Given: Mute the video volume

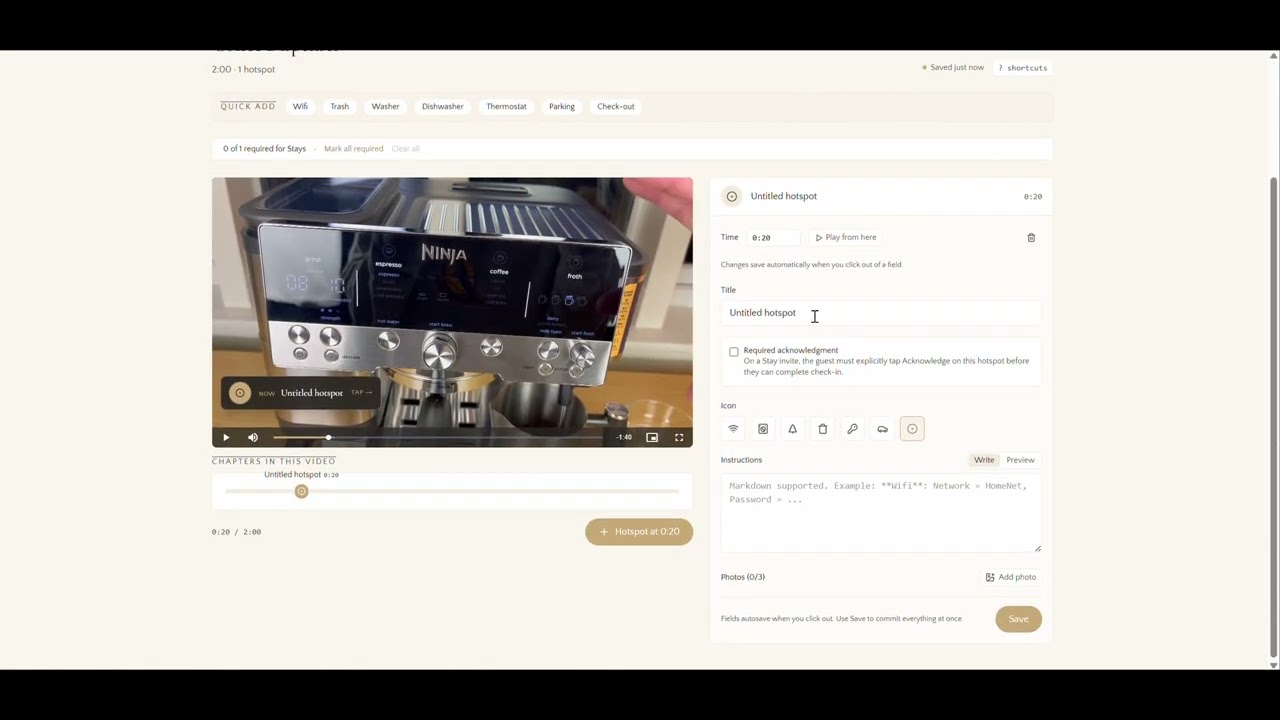Looking at the screenshot, I should pos(253,437).
